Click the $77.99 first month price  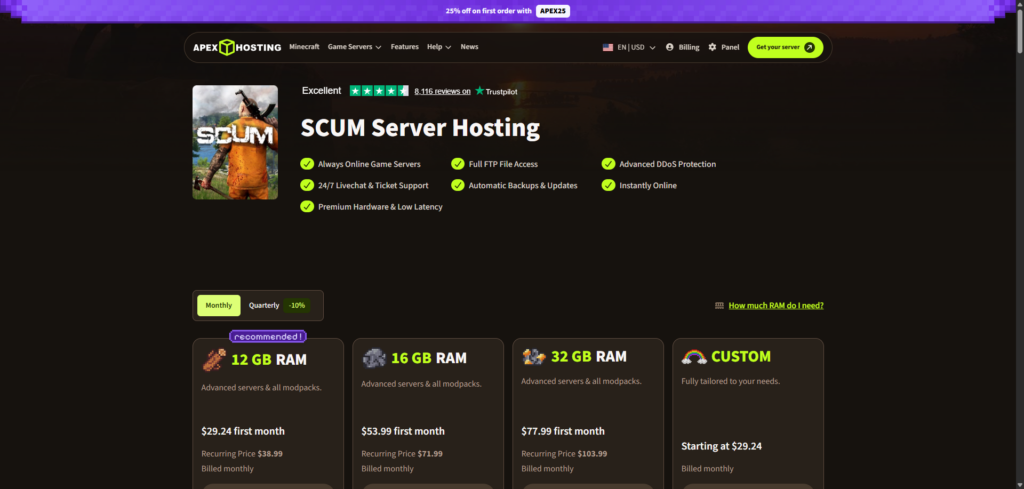563,432
